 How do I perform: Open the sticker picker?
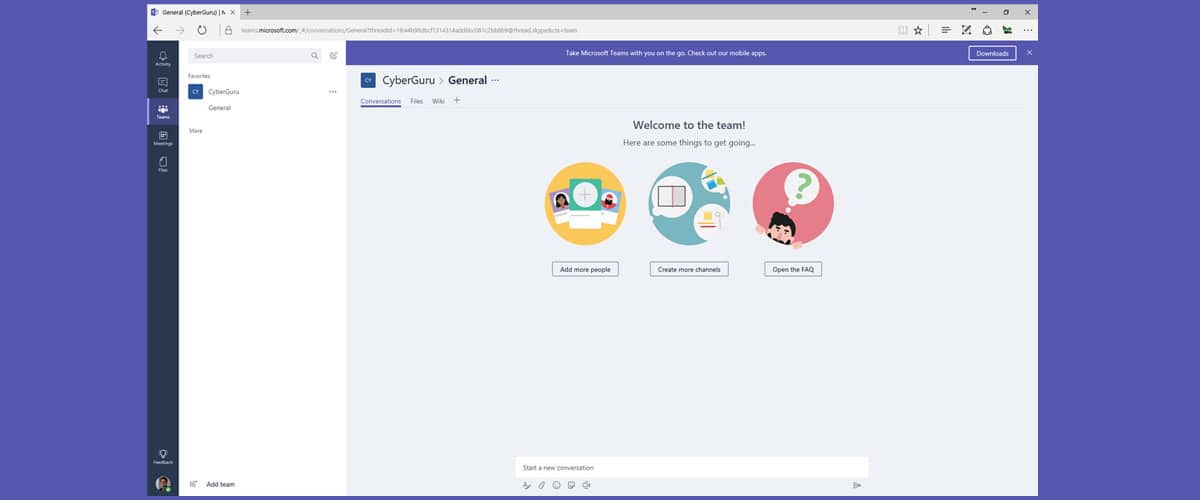click(571, 485)
